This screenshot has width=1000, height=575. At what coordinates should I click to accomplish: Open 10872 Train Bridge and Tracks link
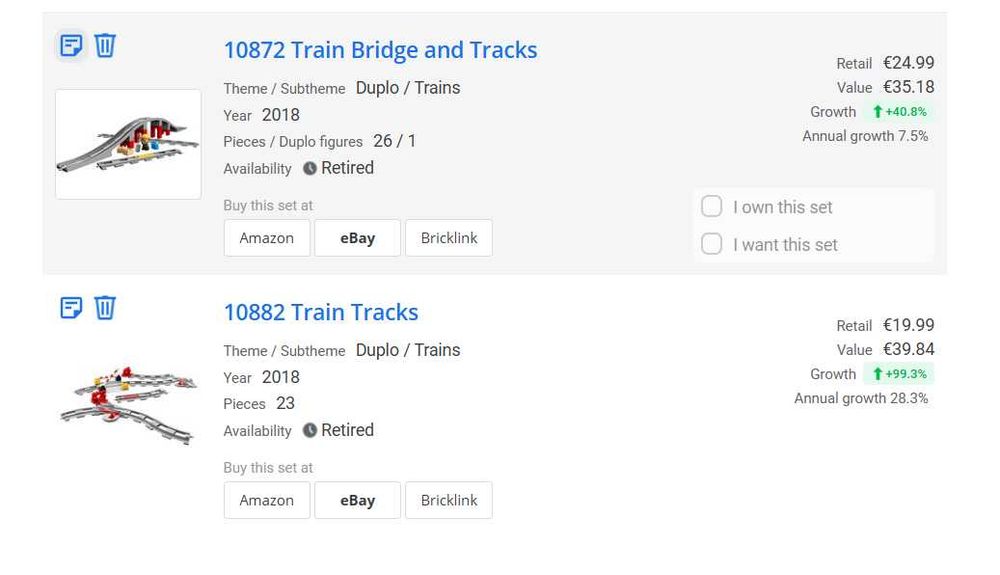[380, 50]
